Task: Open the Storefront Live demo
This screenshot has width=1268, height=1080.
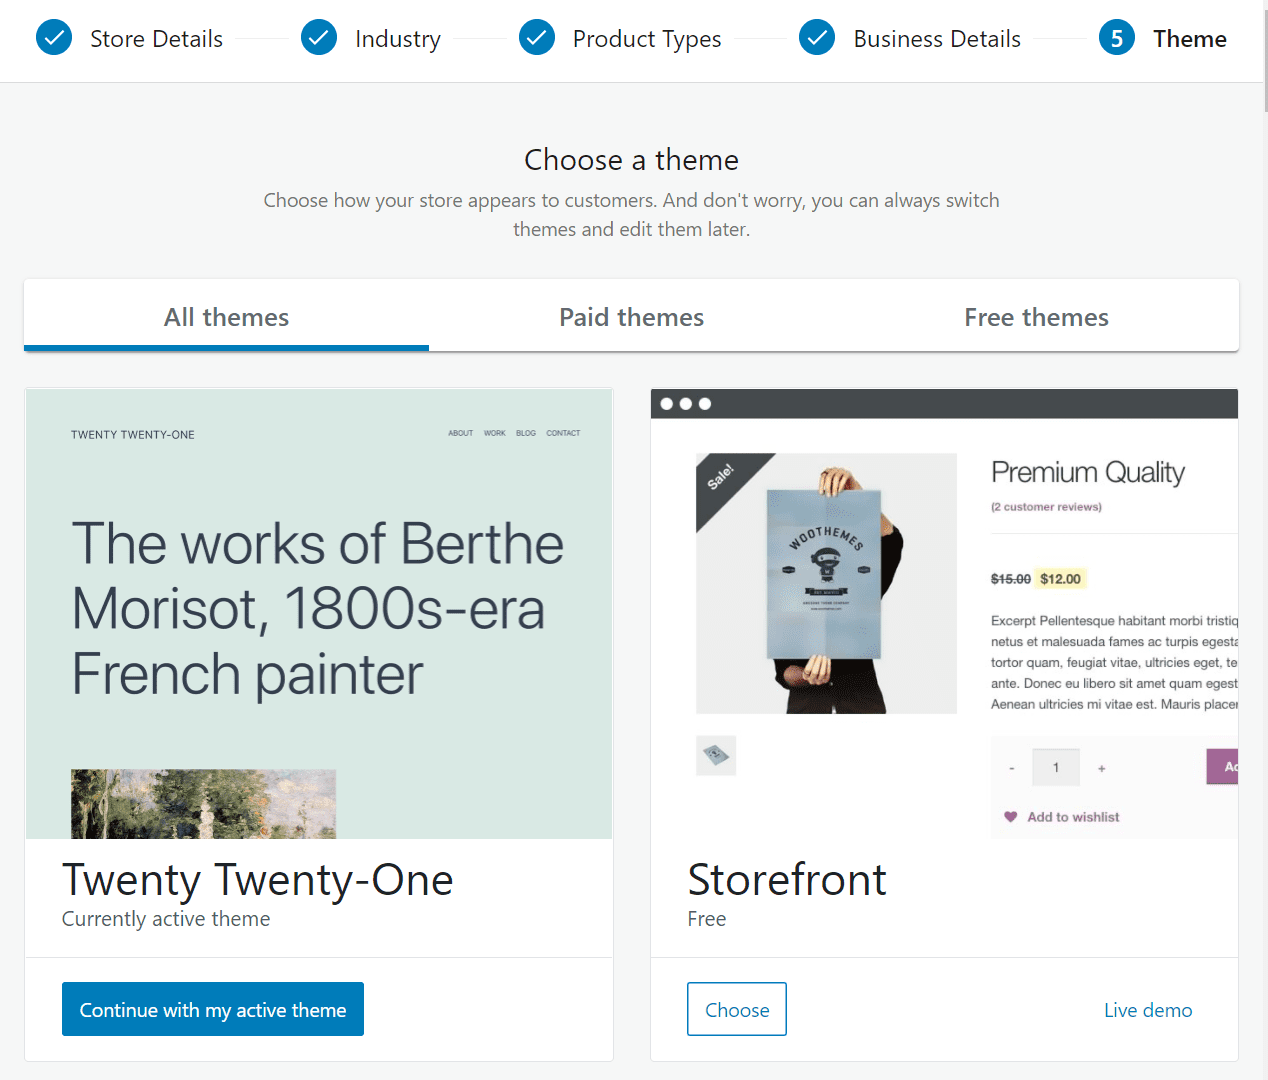Action: click(x=1148, y=1010)
